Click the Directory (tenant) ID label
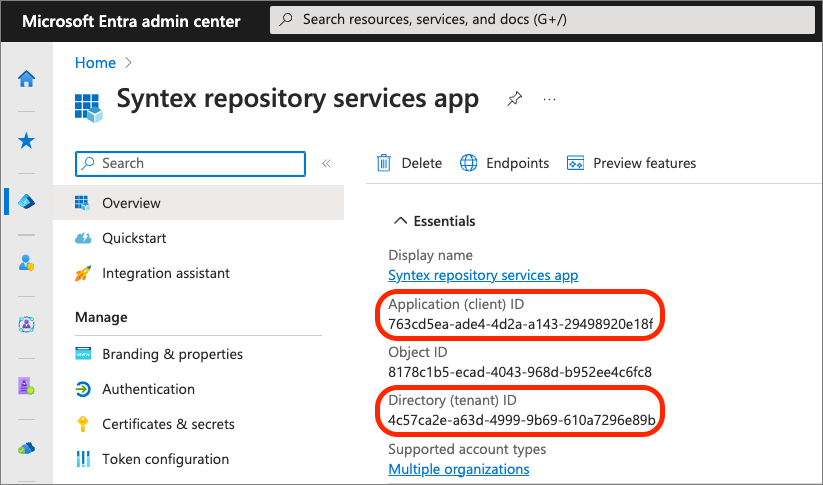This screenshot has height=485, width=823. click(x=452, y=400)
